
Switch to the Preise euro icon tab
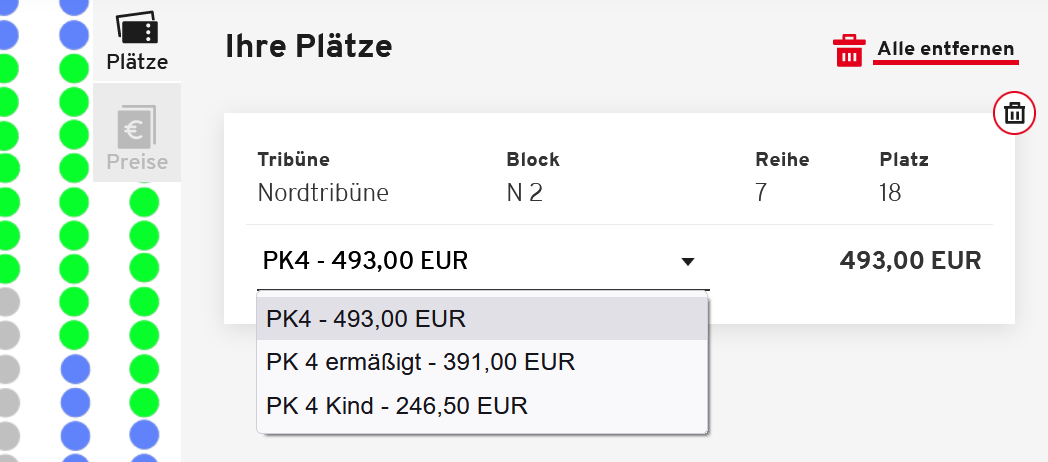(137, 134)
